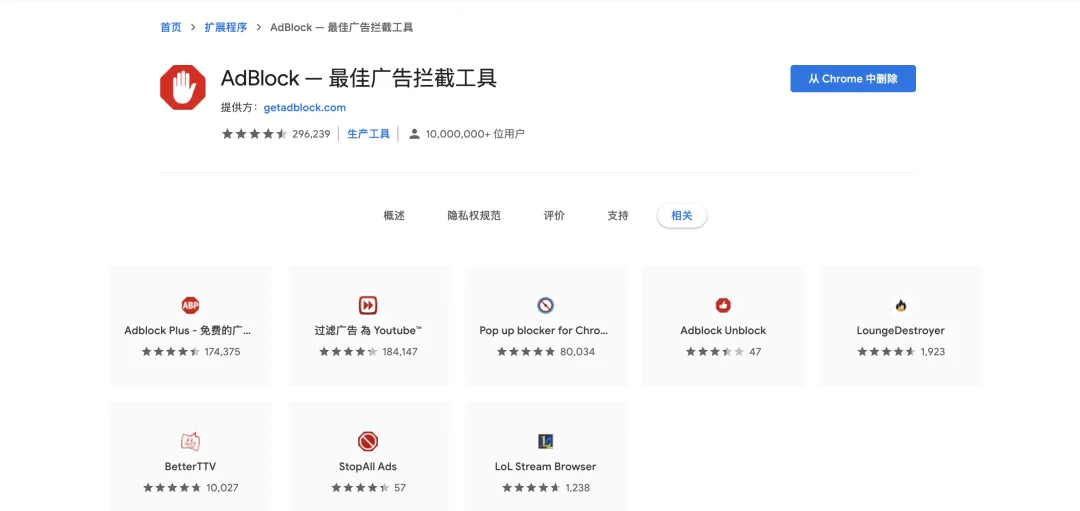Click the 184,147 rating count
Viewport: 1080px width, 511px height.
[x=400, y=352]
